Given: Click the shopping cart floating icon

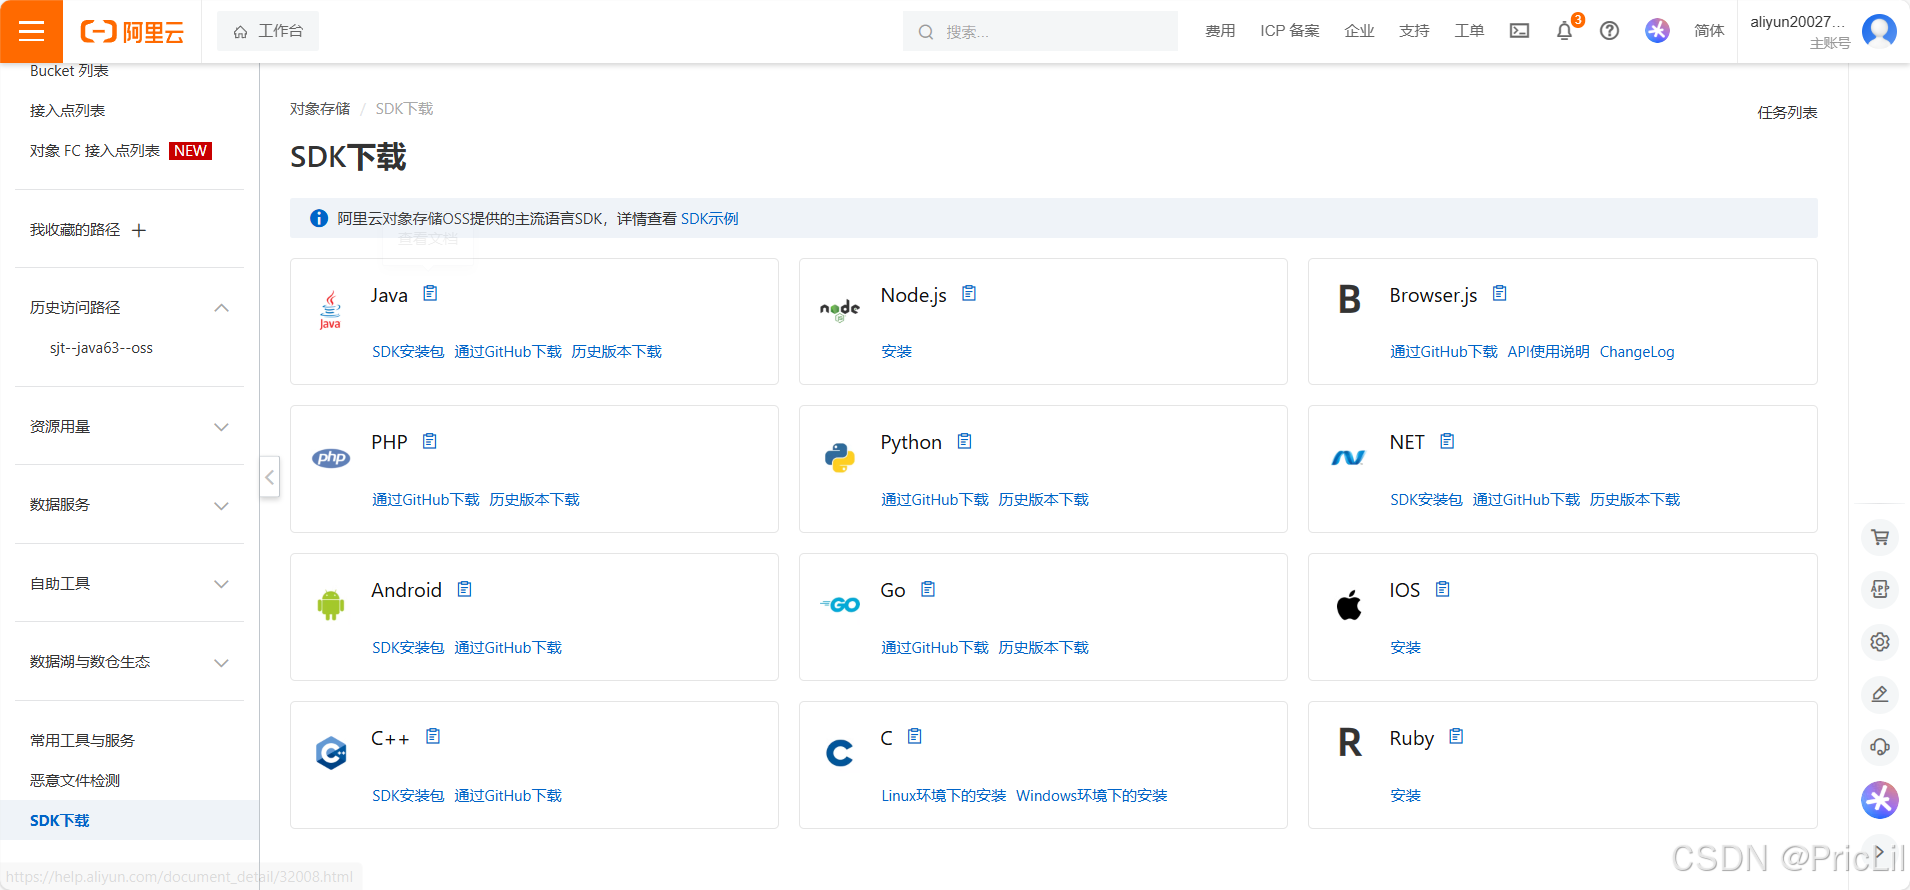Looking at the screenshot, I should [1880, 537].
